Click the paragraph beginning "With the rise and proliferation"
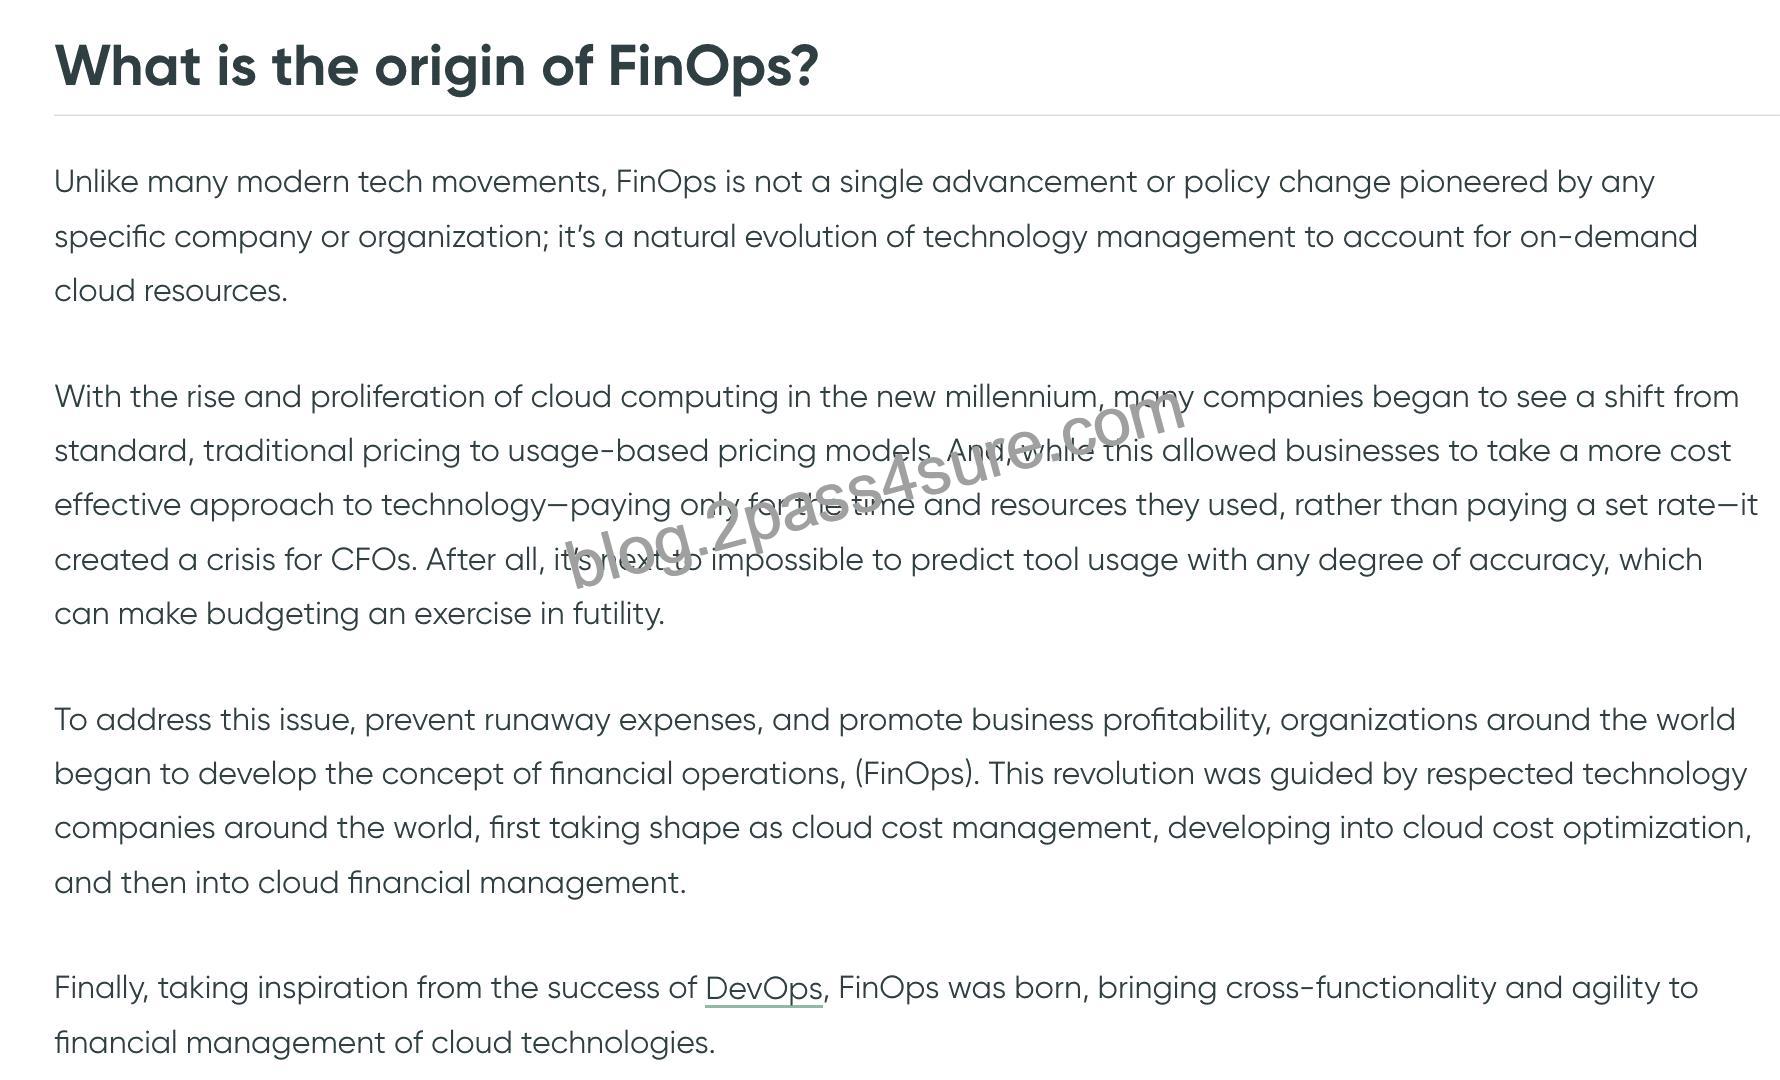Screen dimensions: 1780x1080 click(905, 504)
